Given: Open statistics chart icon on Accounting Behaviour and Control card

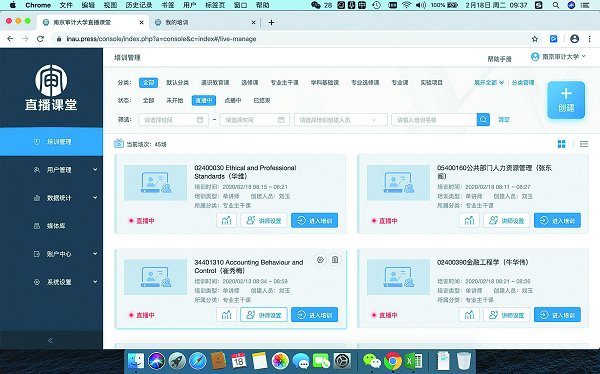Looking at the screenshot, I should (x=226, y=315).
